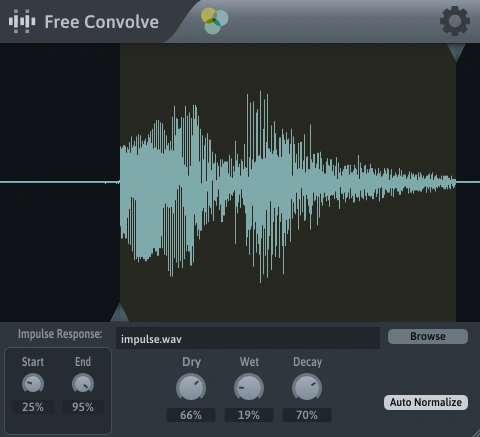Image resolution: width=480 pixels, height=437 pixels.
Task: Click the Decay knob
Action: pyautogui.click(x=307, y=388)
